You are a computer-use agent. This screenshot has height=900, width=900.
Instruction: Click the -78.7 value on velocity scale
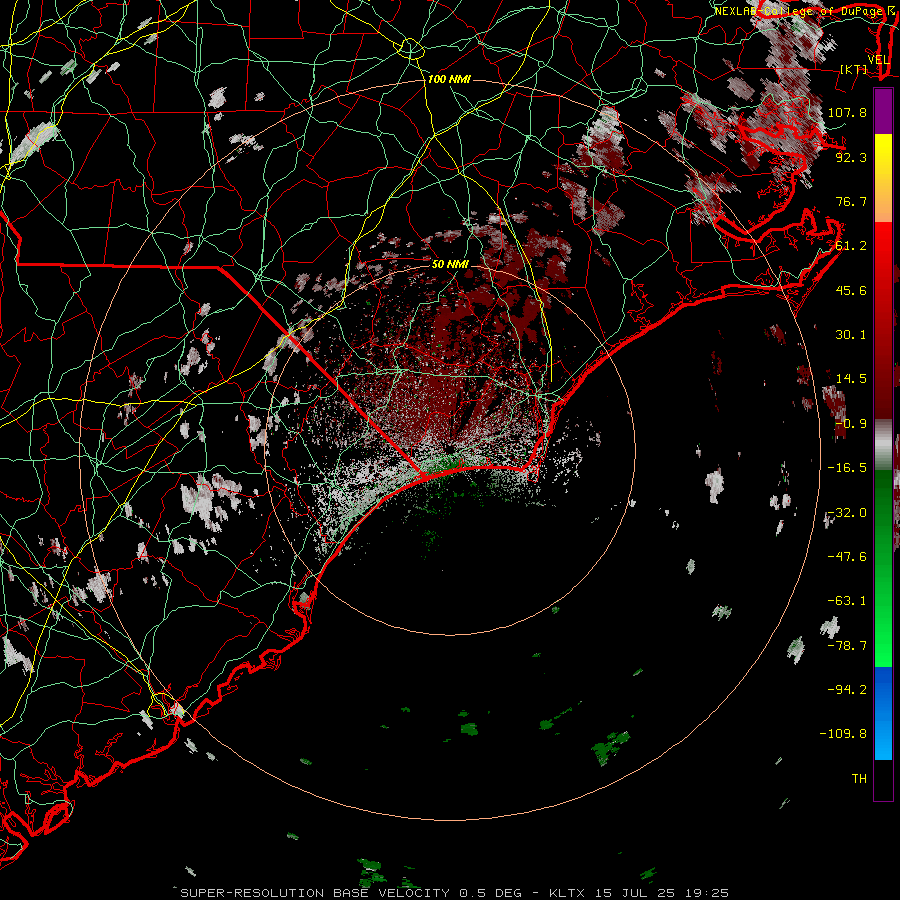[847, 646]
